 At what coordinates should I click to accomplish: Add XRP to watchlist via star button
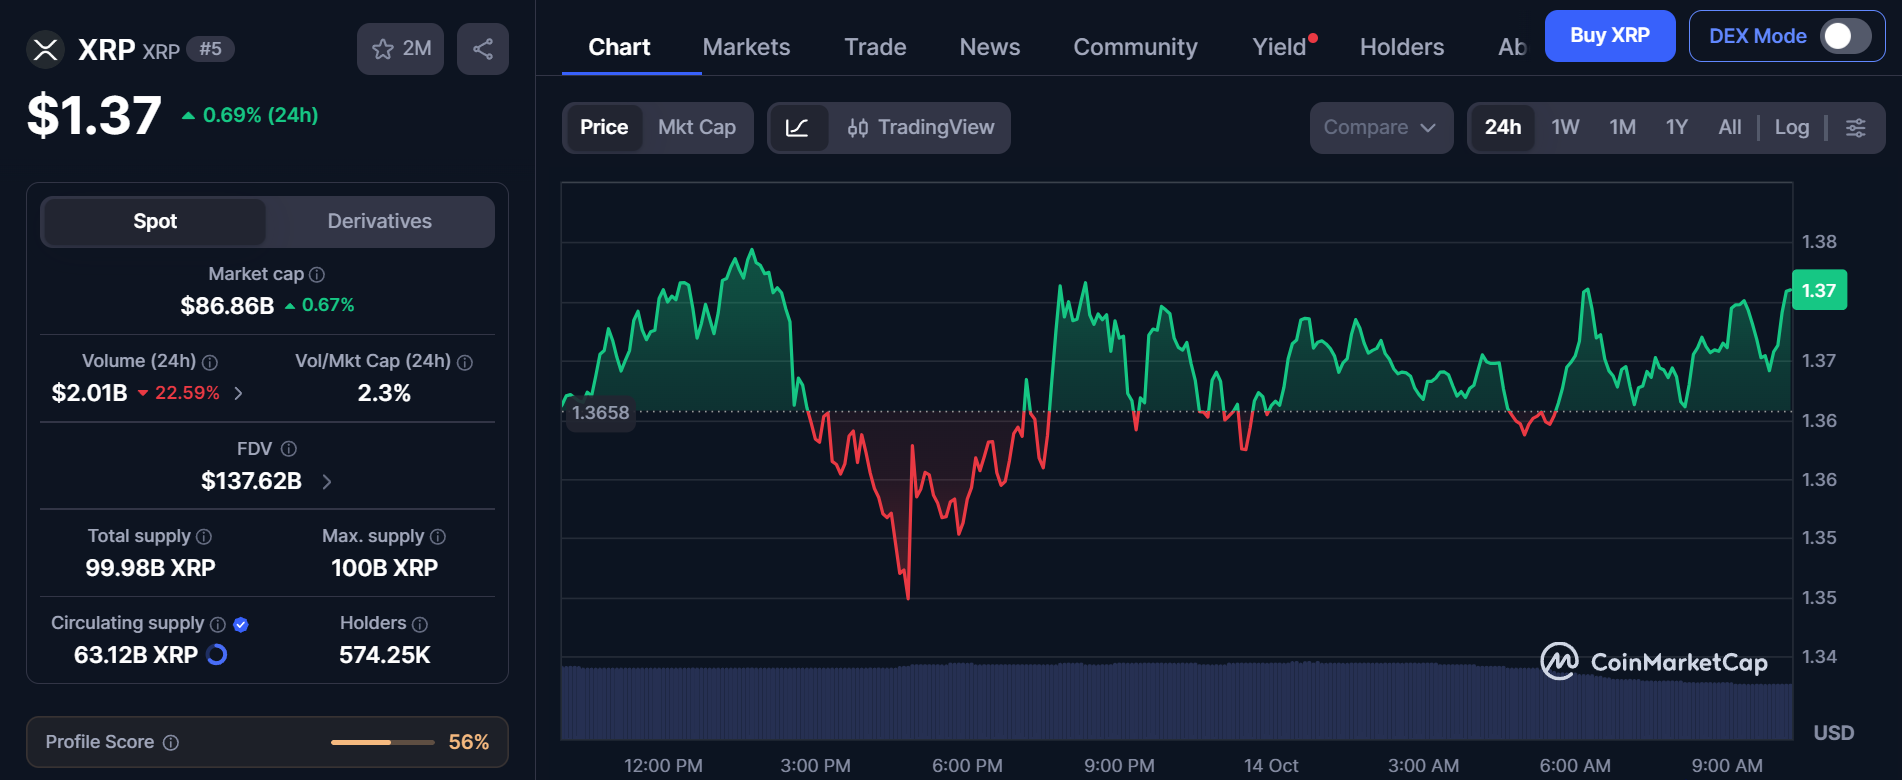pyautogui.click(x=400, y=49)
